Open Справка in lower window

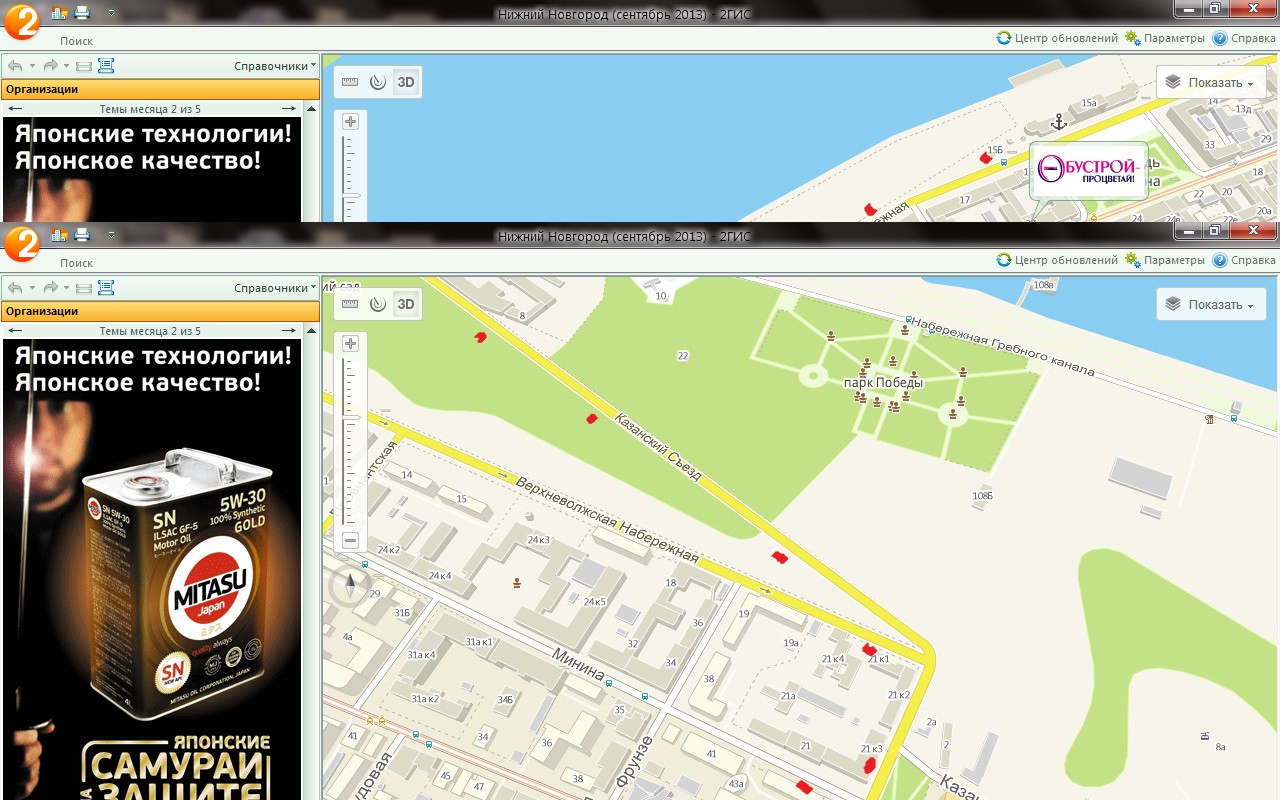point(1244,260)
